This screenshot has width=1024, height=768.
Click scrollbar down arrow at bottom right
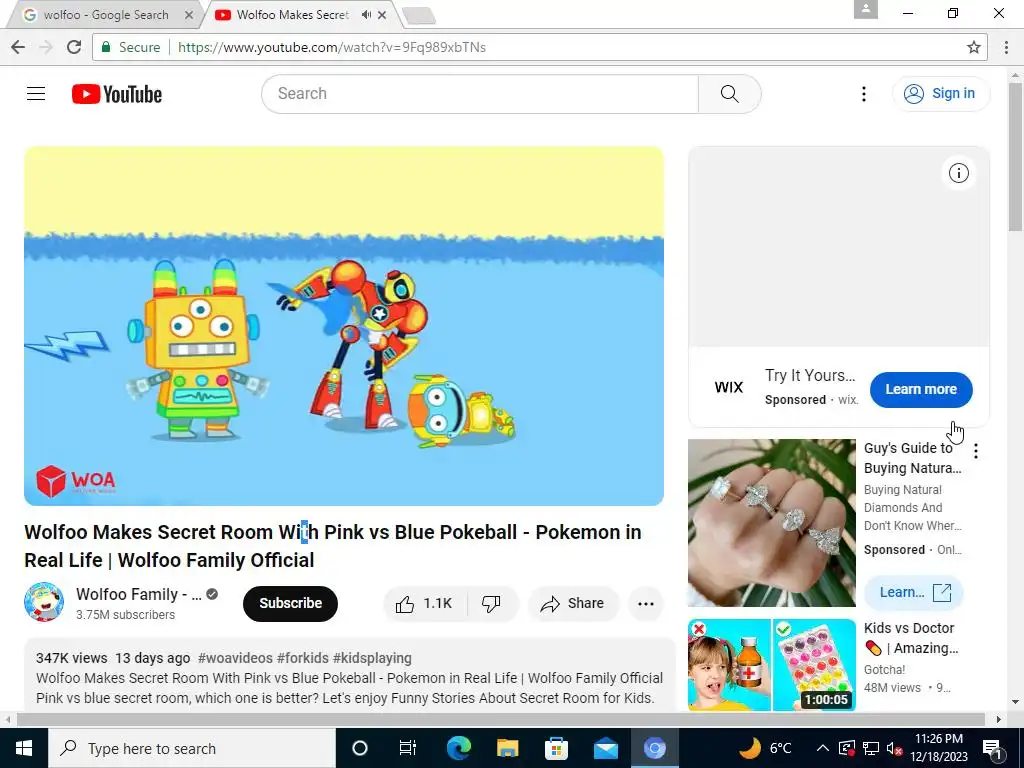coord(1015,702)
